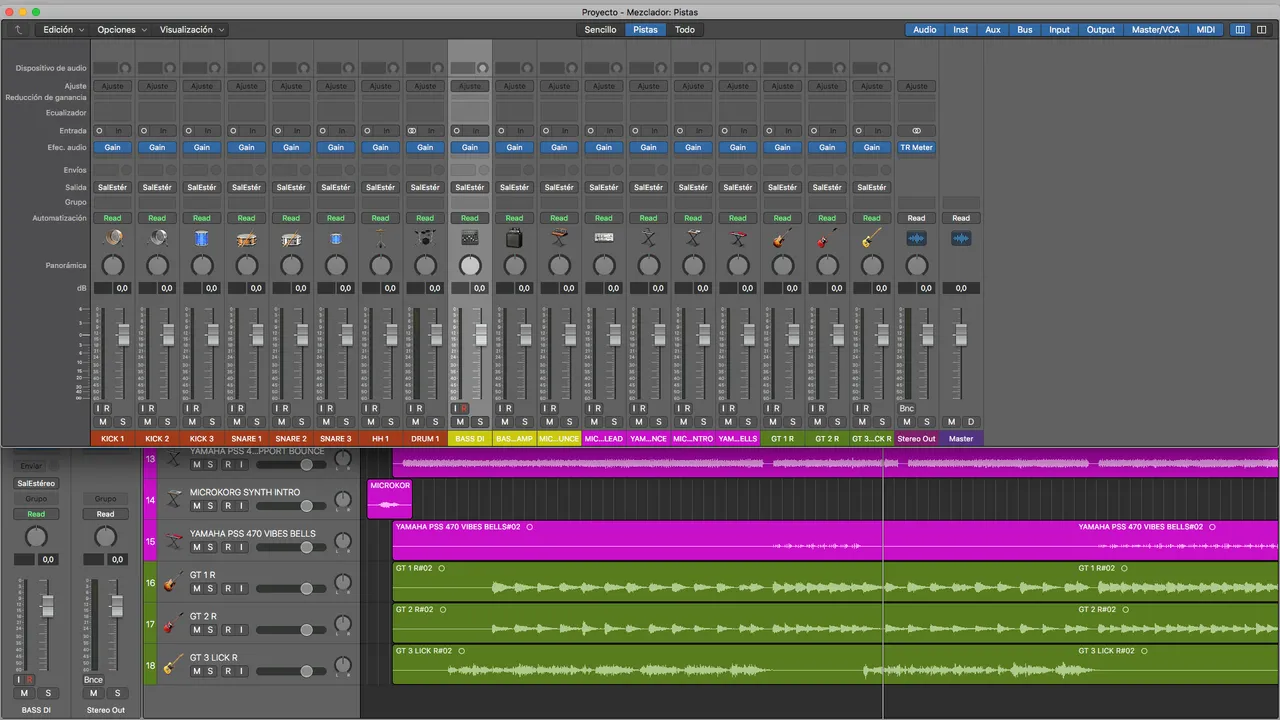Mute the MICROKORG SYNTH INTRO track
Viewport: 1280px width, 720px height.
tap(196, 506)
